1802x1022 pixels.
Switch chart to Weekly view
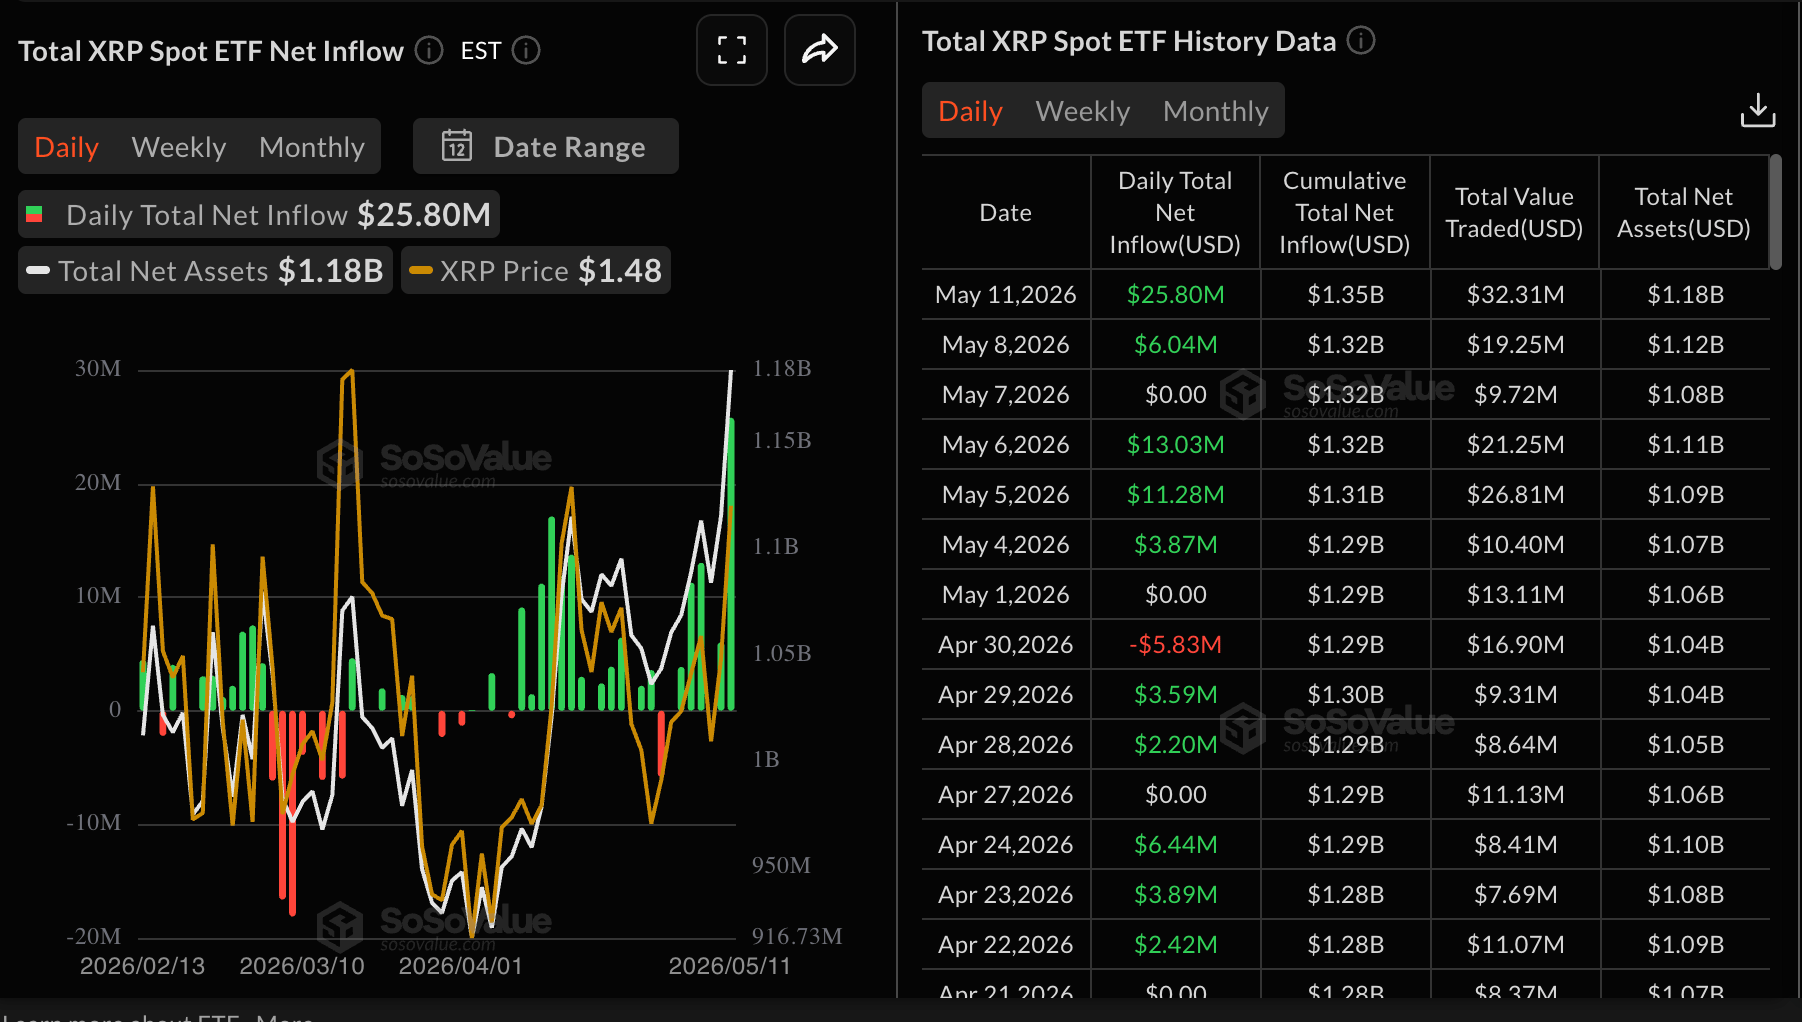tap(179, 147)
